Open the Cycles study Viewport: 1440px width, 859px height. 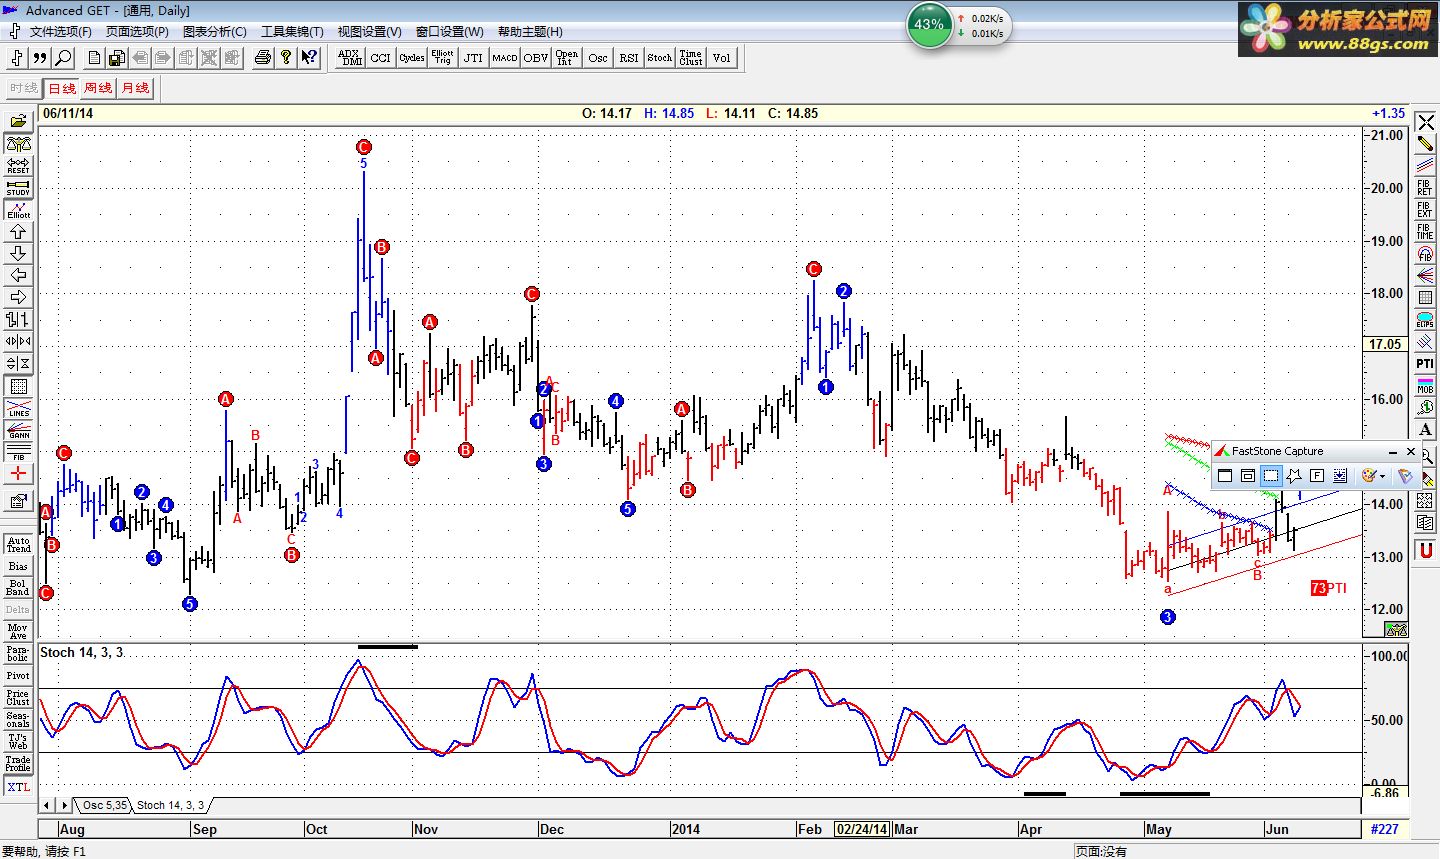tap(412, 58)
